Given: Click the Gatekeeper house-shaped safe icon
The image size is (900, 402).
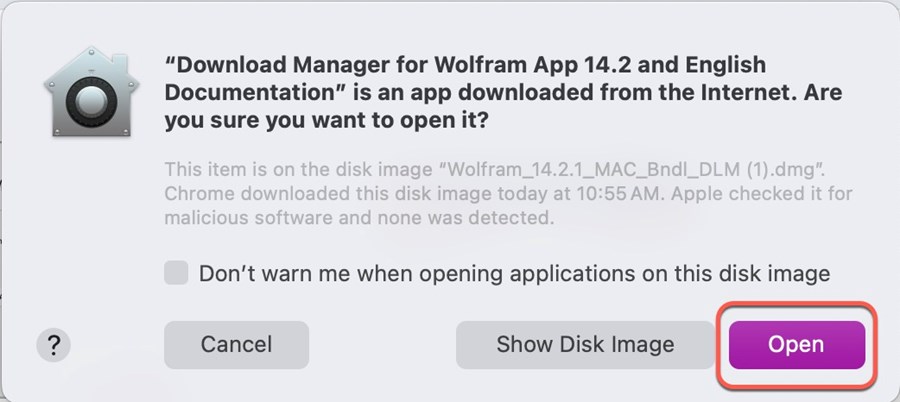Looking at the screenshot, I should pos(91,92).
